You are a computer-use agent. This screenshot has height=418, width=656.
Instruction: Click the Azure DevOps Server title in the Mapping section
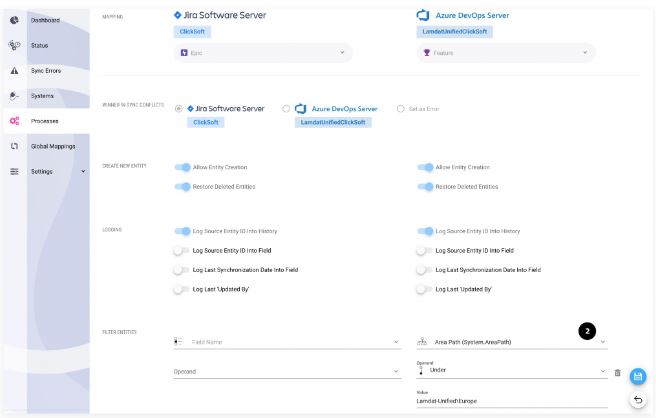[x=472, y=15]
